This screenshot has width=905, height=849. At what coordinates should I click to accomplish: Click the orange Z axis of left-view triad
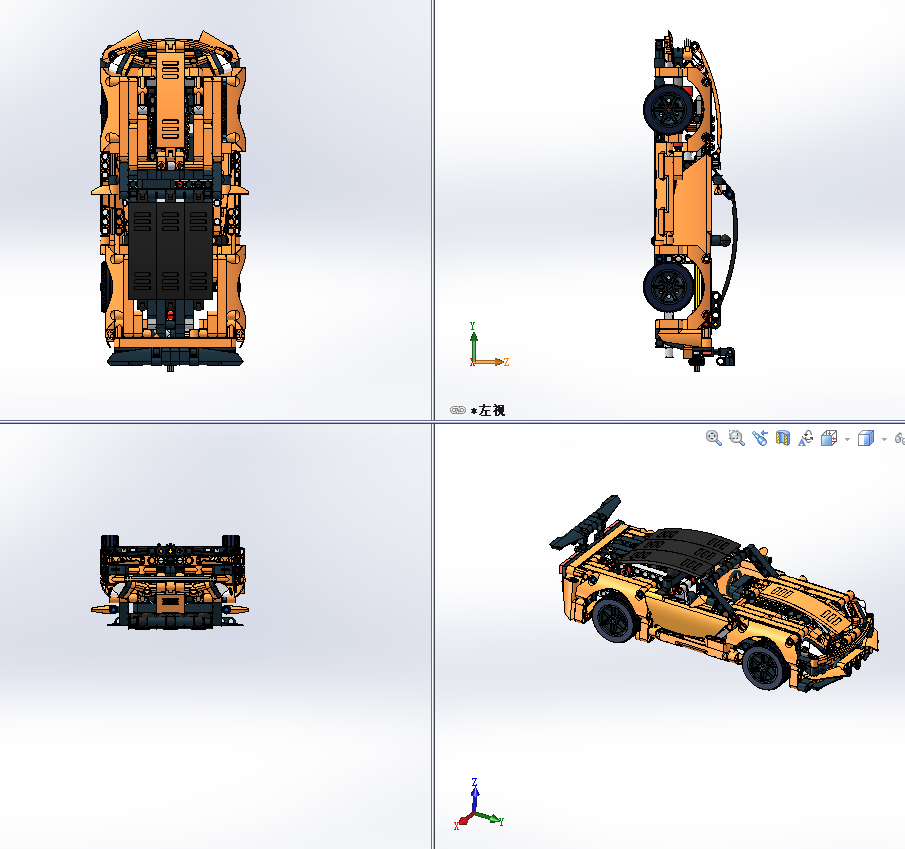point(491,362)
